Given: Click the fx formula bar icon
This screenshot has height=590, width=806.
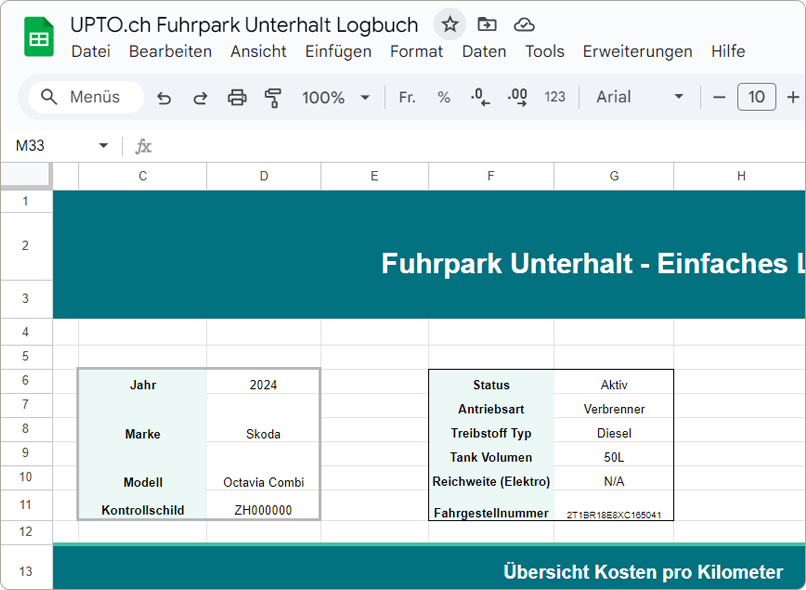Looking at the screenshot, I should pos(143,146).
